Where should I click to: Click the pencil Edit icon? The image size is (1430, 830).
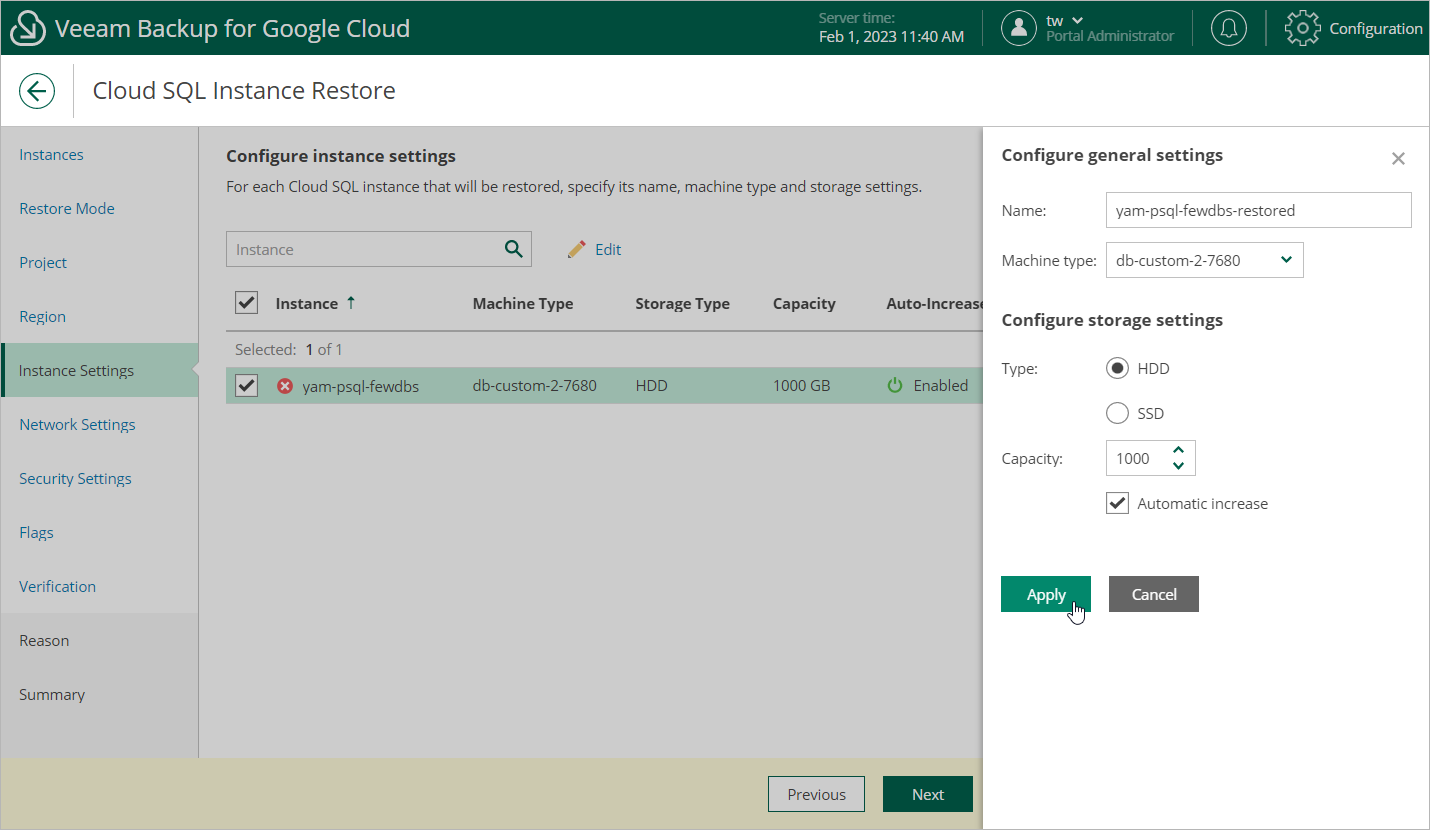pos(576,250)
